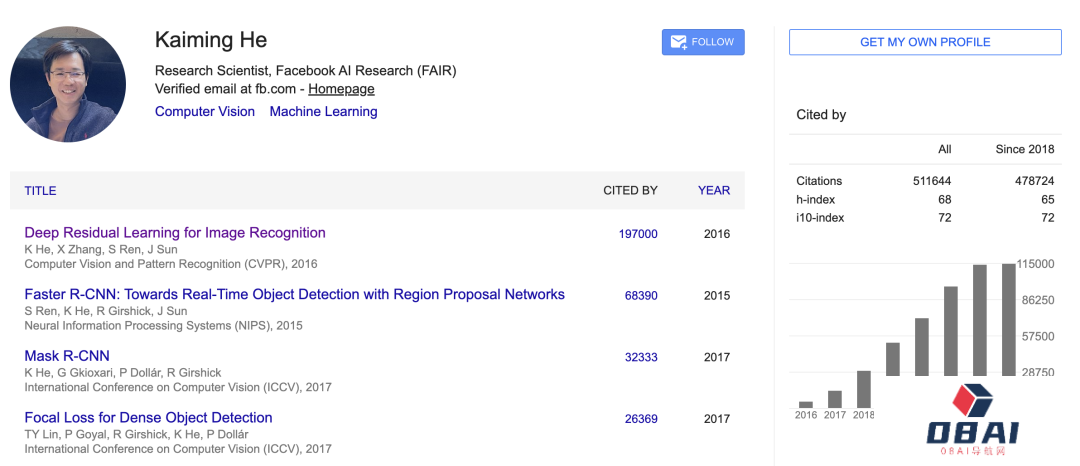
Task: Click the Kaiming He profile photo
Action: tap(68, 85)
